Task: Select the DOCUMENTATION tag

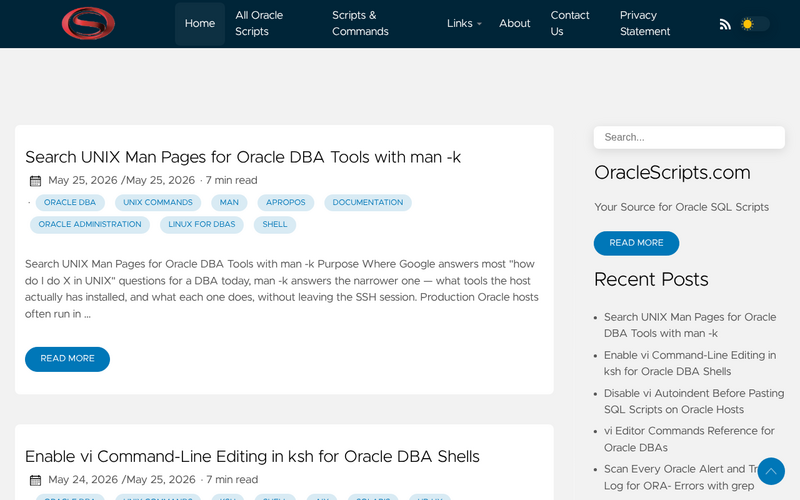Action: [368, 203]
